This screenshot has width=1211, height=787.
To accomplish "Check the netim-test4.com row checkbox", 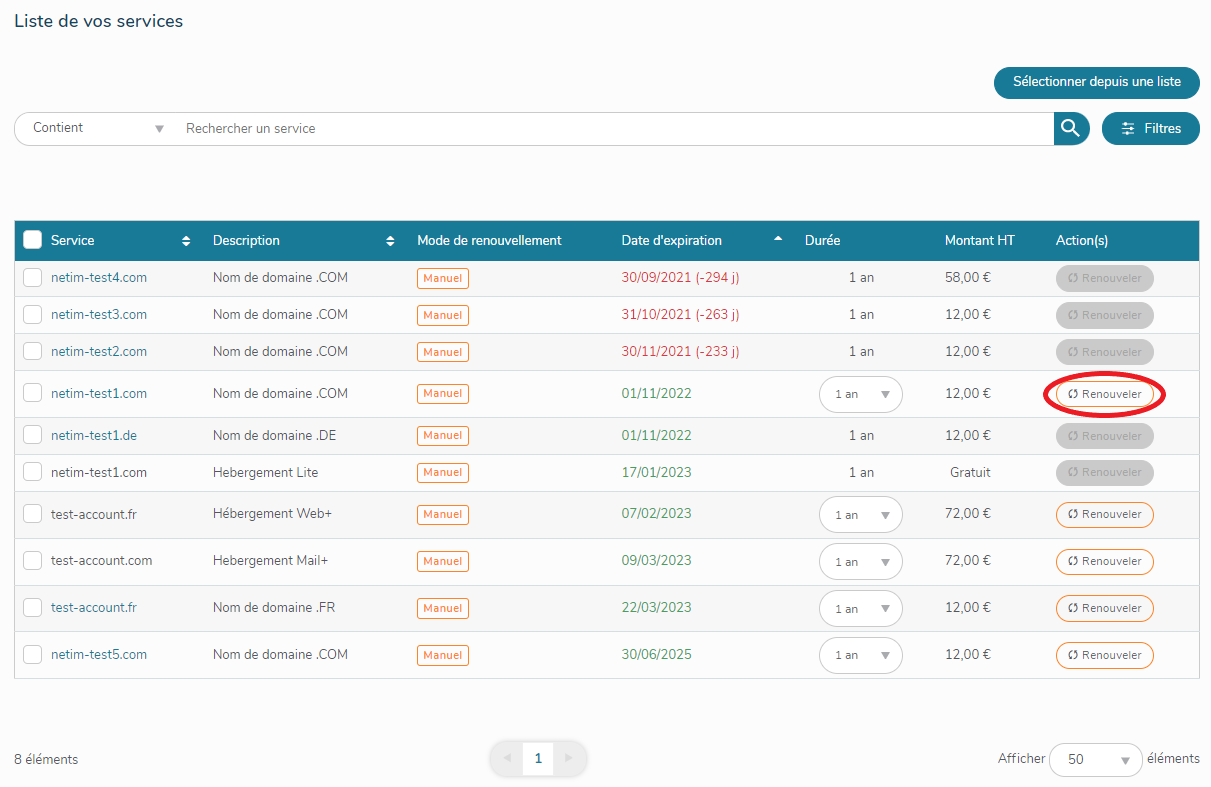I will 33,278.
